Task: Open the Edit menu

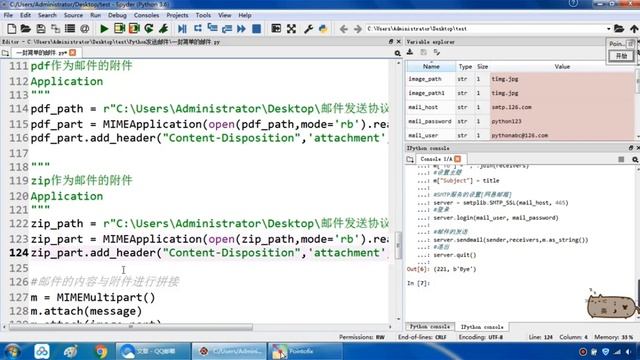Action: (25, 15)
